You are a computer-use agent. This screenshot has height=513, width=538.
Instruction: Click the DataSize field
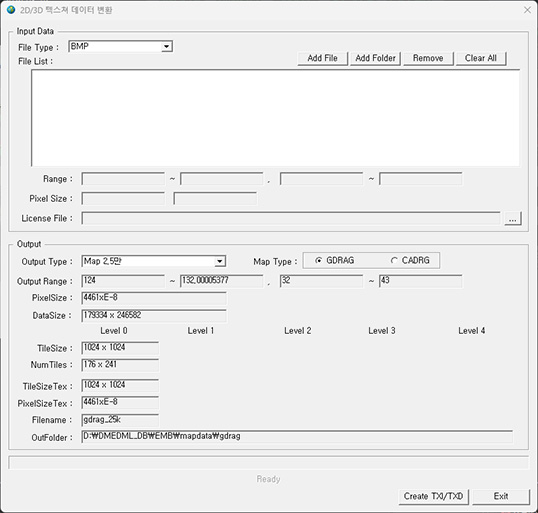154,316
